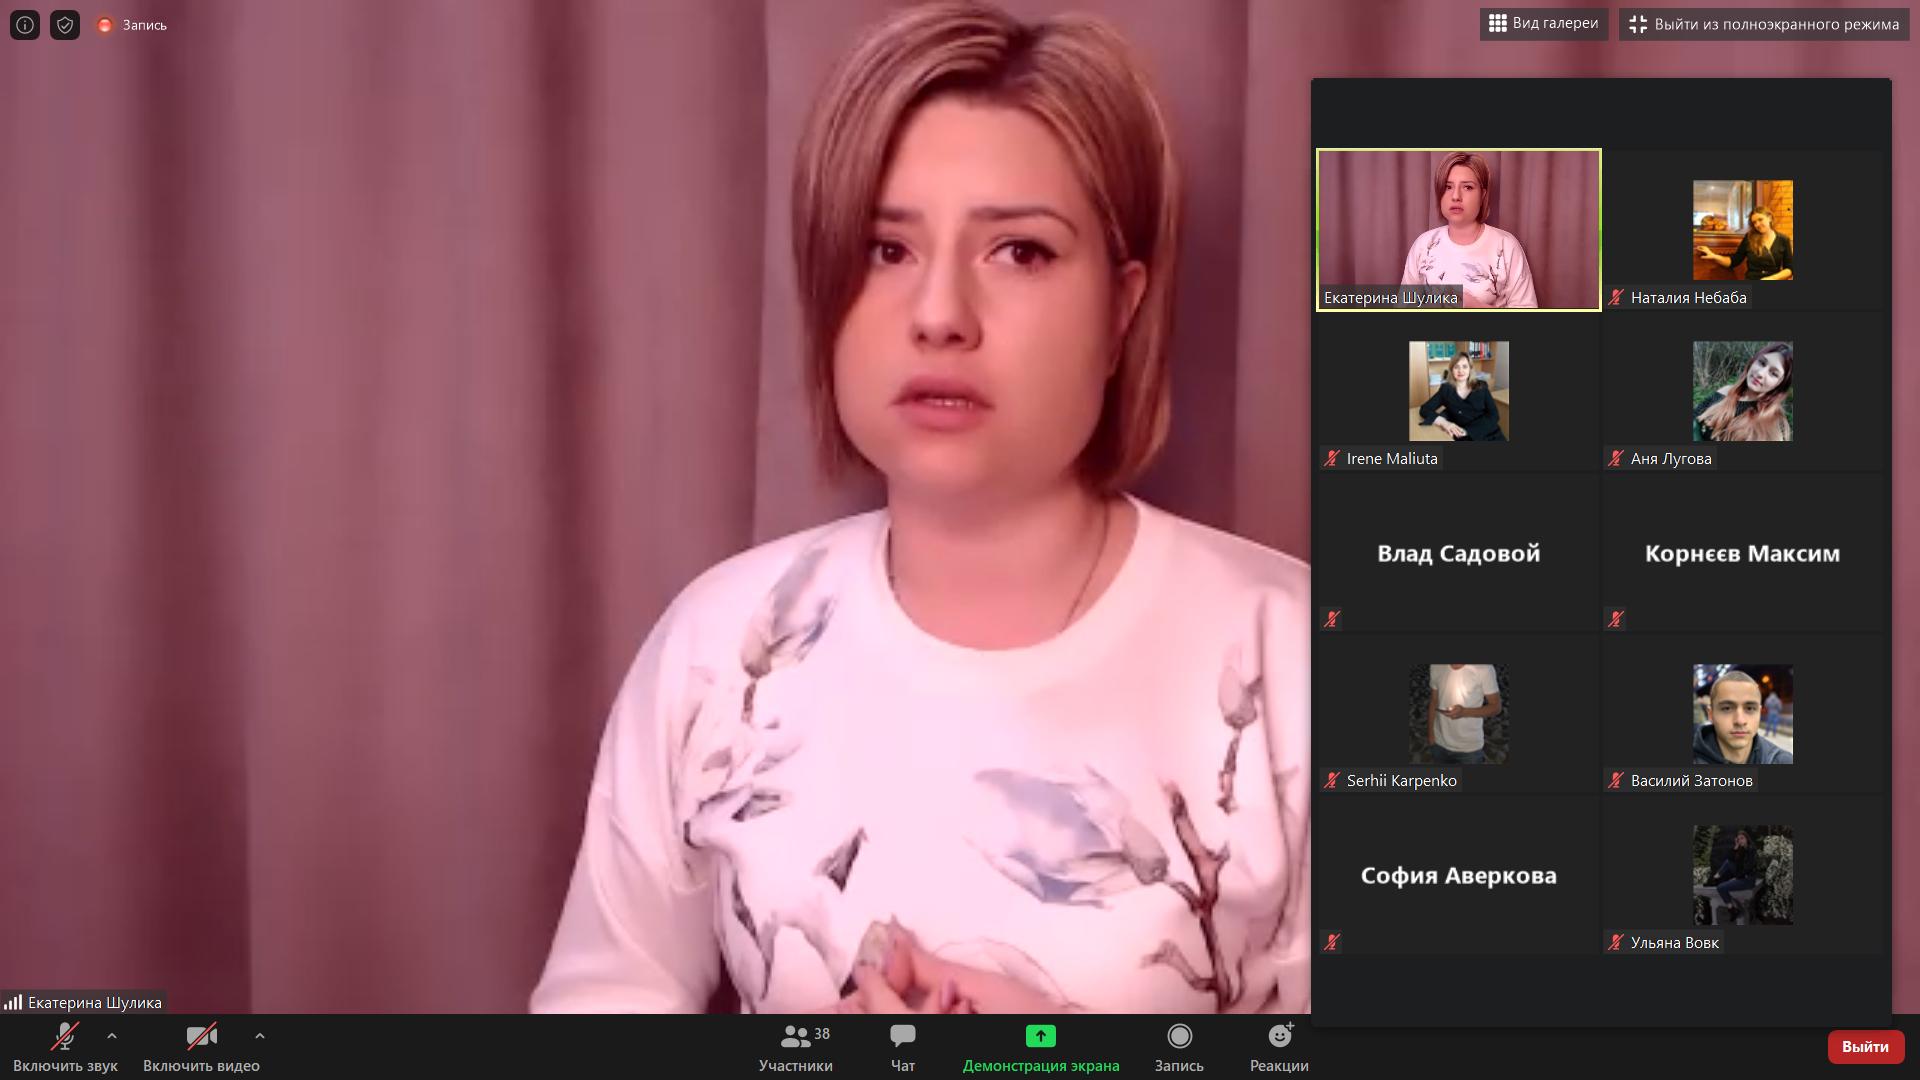Click the Serhii Karpenko name label
The height and width of the screenshot is (1080, 1920).
click(1401, 780)
